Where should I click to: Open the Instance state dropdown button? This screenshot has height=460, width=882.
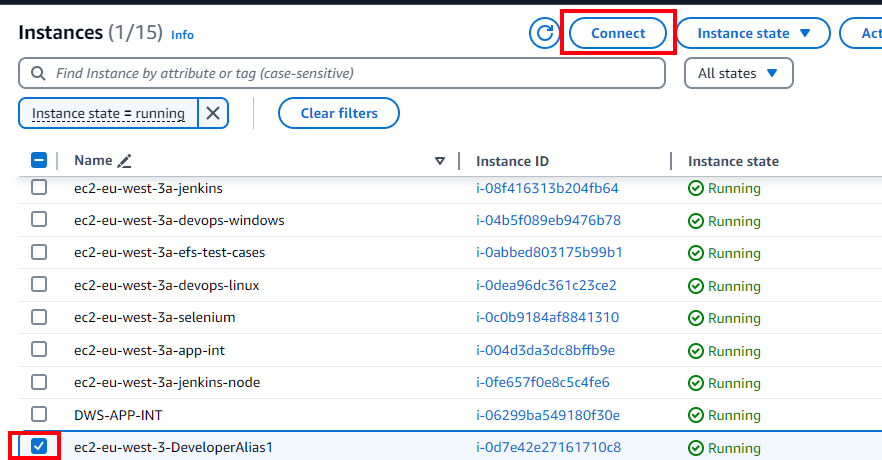point(753,33)
